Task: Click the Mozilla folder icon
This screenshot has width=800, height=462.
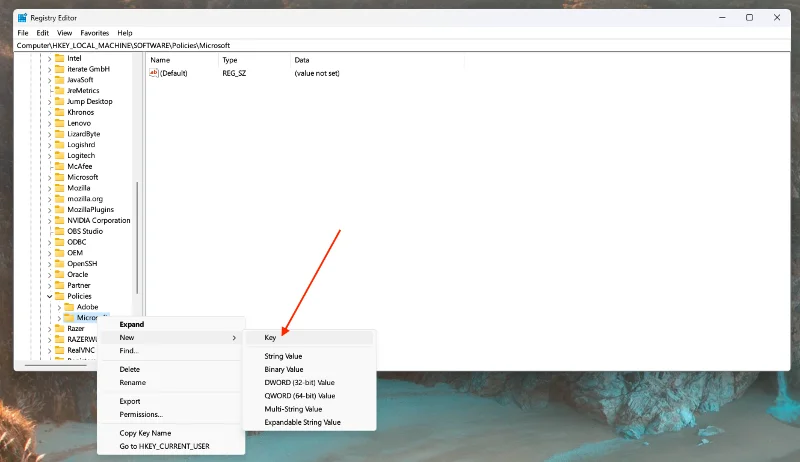Action: tap(60, 188)
